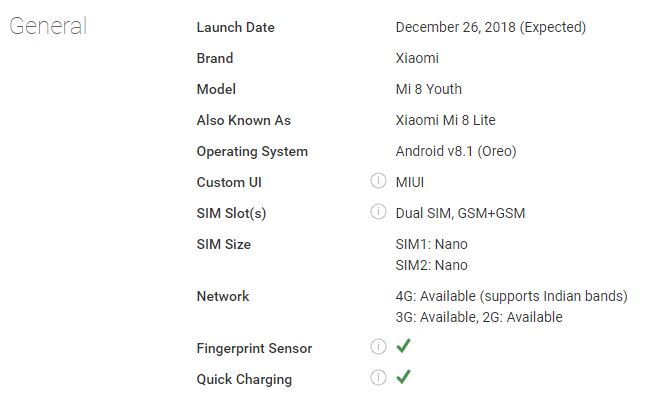Select the MIUI value text
This screenshot has height=402, width=665.
tap(410, 182)
